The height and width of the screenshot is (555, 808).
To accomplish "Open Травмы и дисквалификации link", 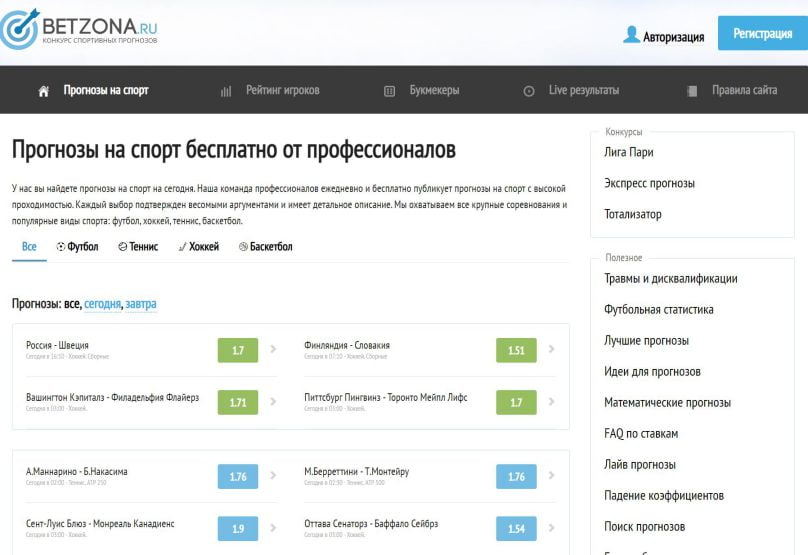I will (x=671, y=279).
